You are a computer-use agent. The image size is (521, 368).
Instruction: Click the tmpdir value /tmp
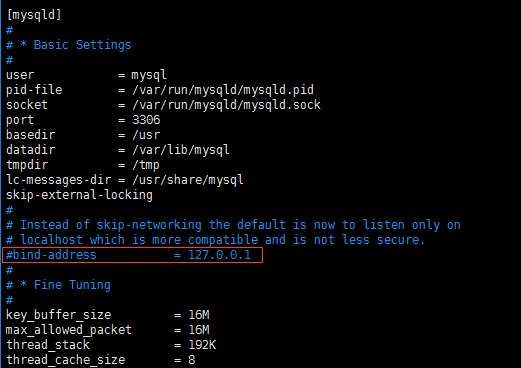(146, 165)
